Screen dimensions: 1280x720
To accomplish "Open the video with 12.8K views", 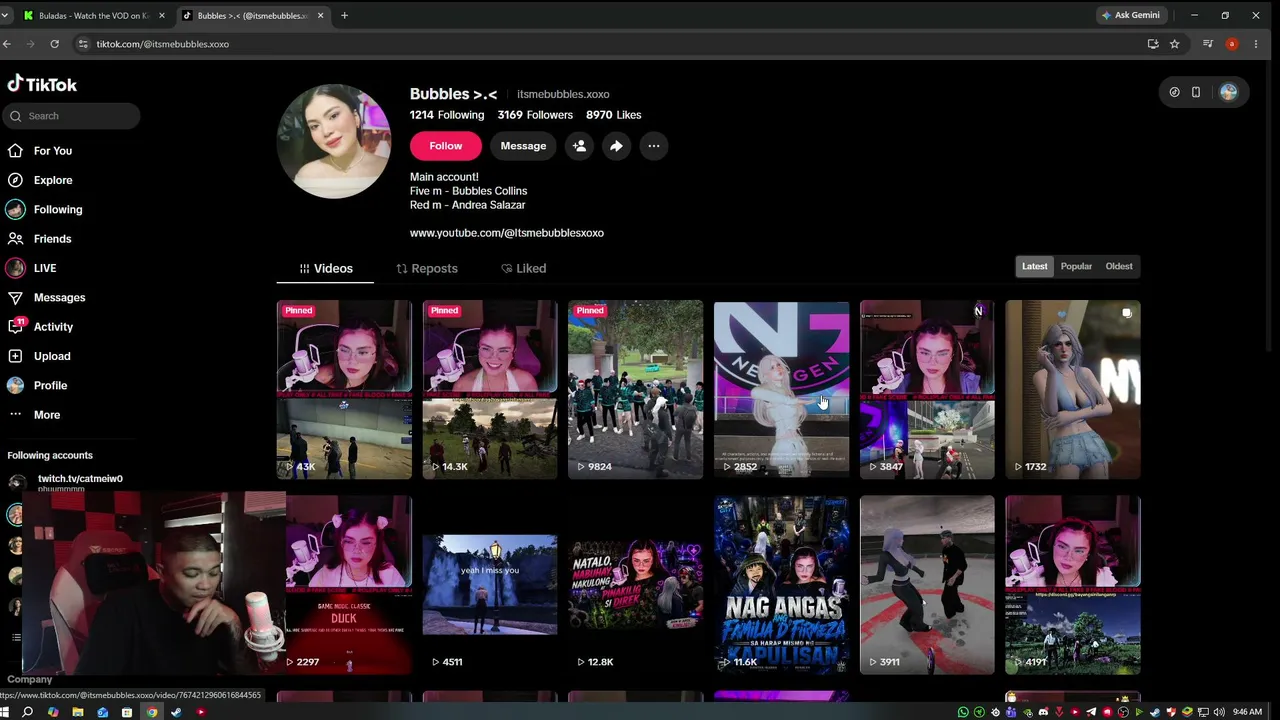I will [x=635, y=585].
